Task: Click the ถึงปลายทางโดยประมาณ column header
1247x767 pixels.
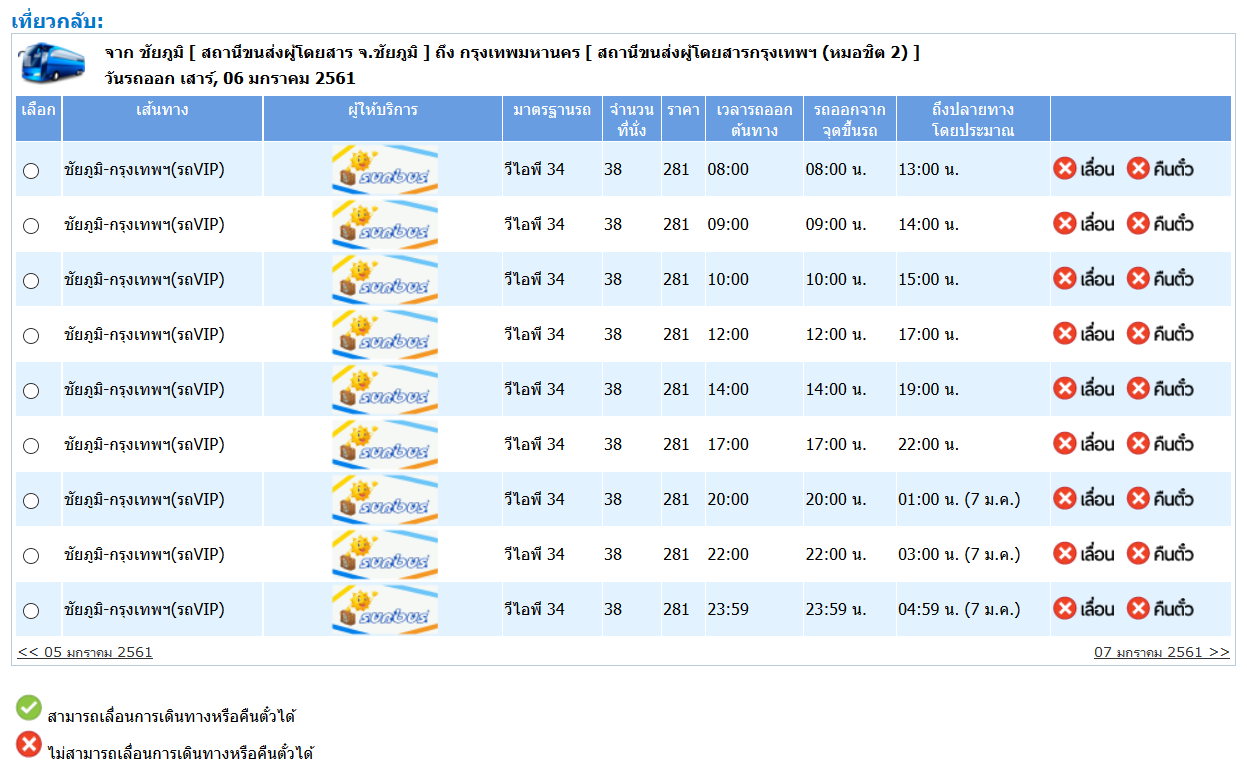Action: click(973, 119)
